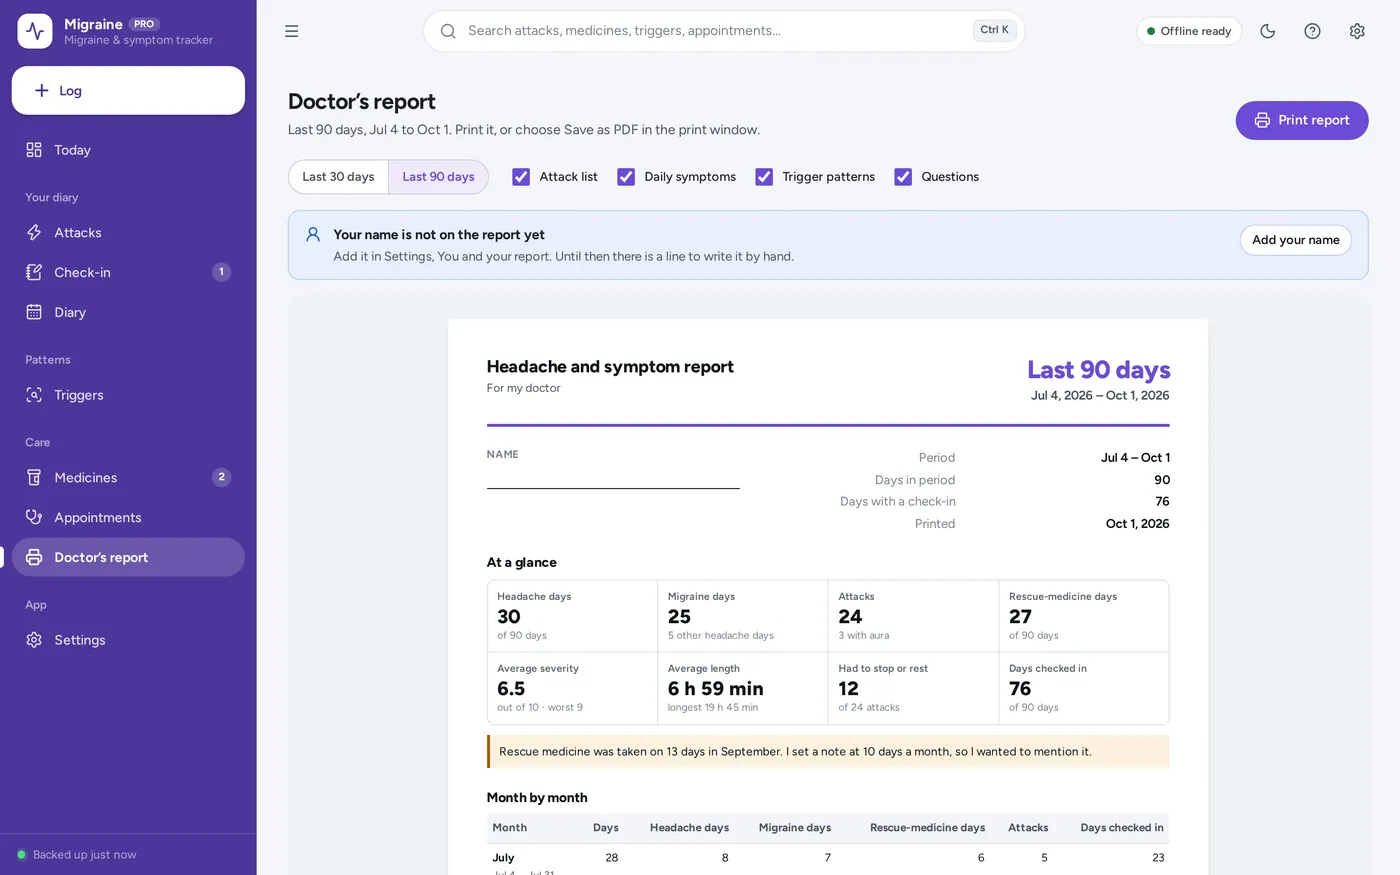This screenshot has width=1400, height=875.
Task: Click the Medicines bottle icon
Action: point(34,478)
